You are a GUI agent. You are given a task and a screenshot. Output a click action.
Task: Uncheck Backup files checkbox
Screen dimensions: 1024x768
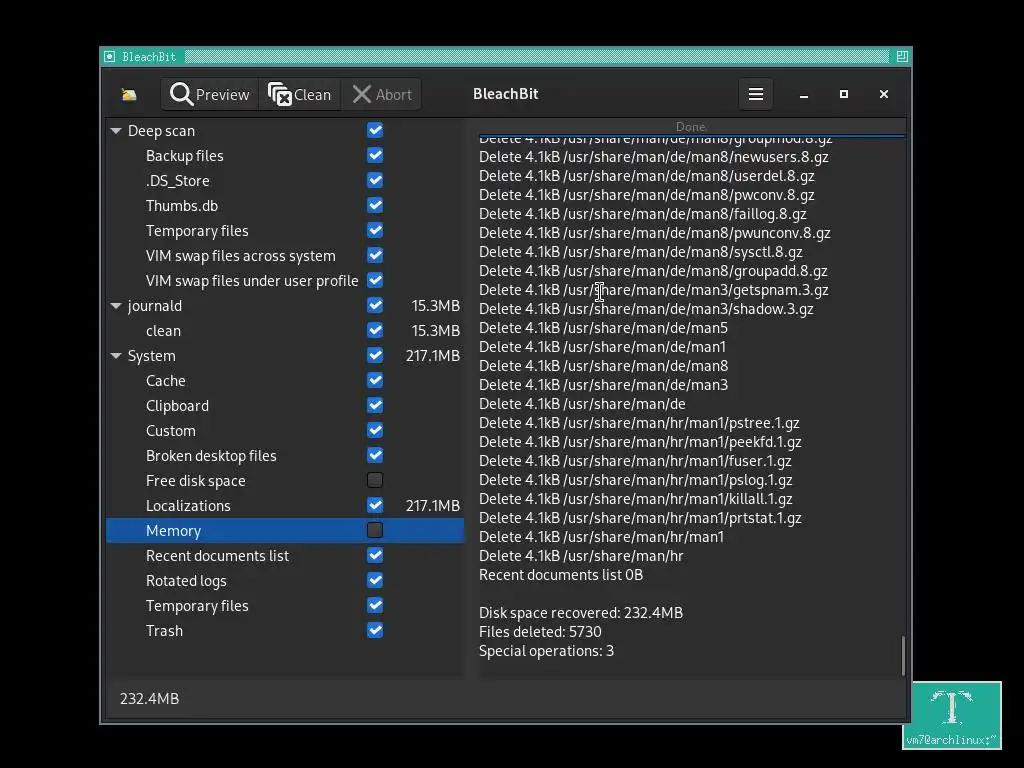point(375,155)
